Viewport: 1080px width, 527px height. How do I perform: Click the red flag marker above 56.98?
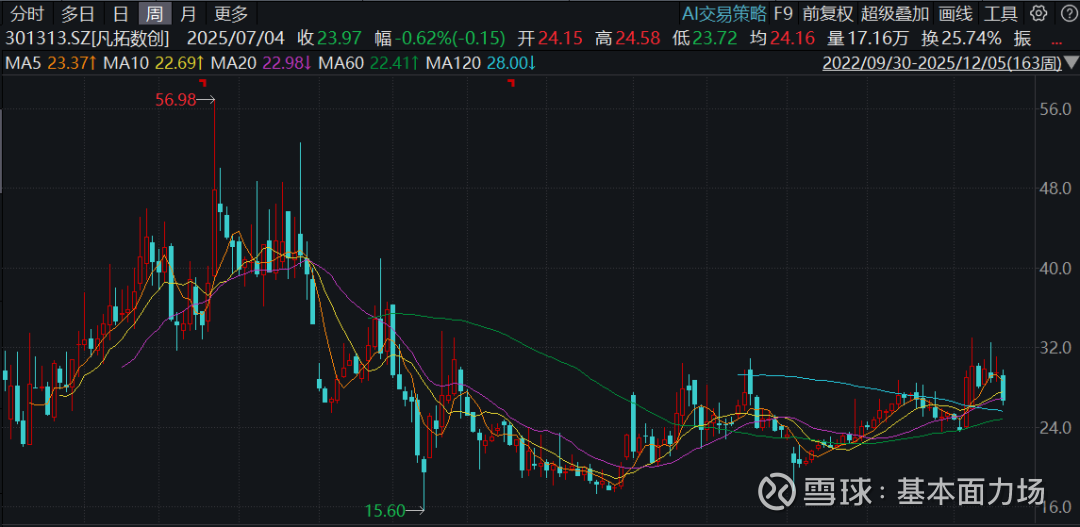pos(202,83)
